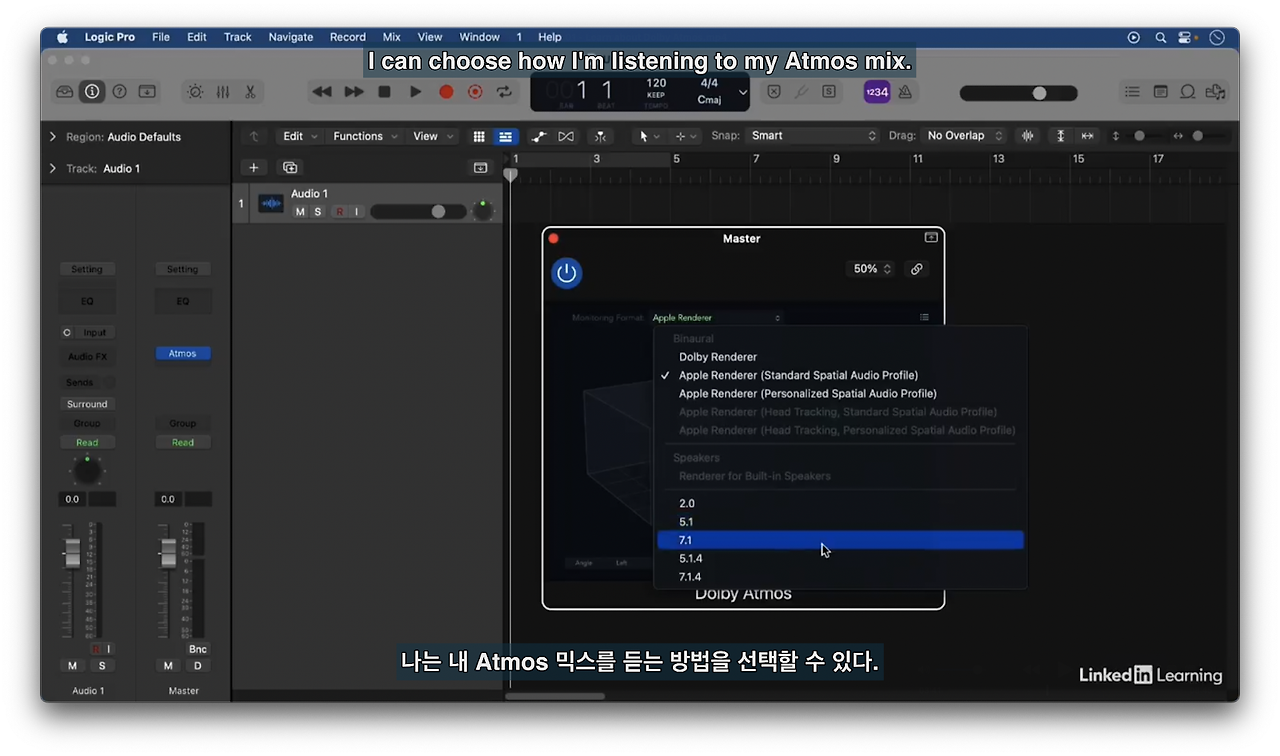Toggle vertical auto zoom icon

pos(1061,136)
